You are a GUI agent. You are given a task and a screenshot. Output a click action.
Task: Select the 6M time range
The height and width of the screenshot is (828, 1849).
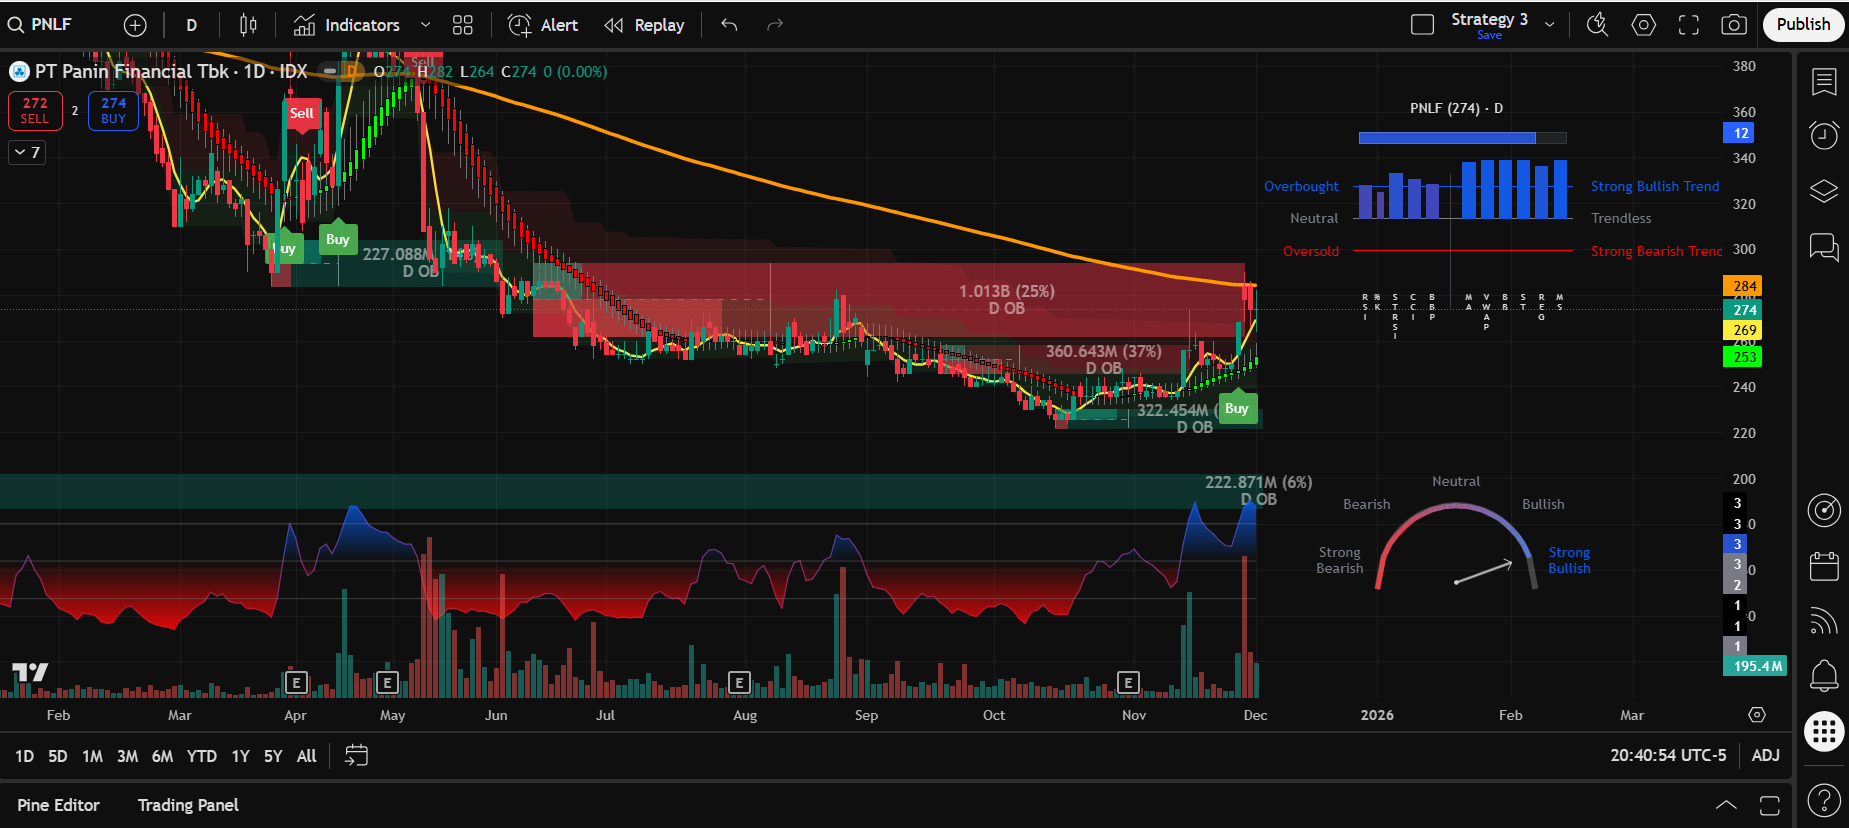click(x=162, y=756)
